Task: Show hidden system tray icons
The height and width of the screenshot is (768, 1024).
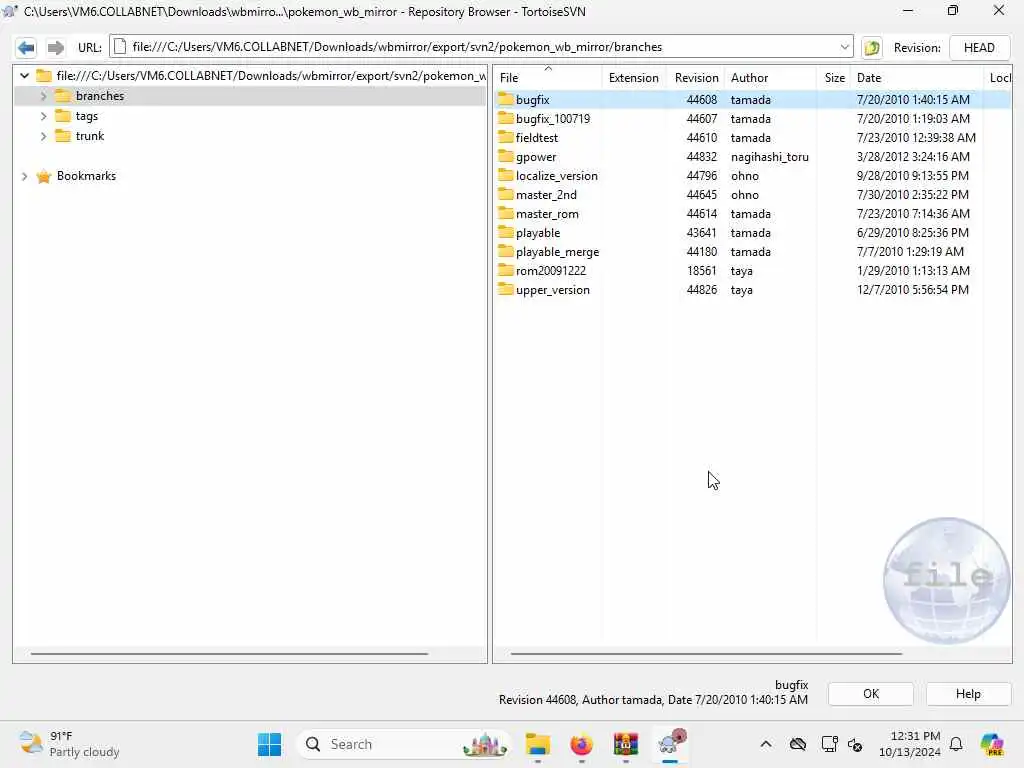Action: 766,744
